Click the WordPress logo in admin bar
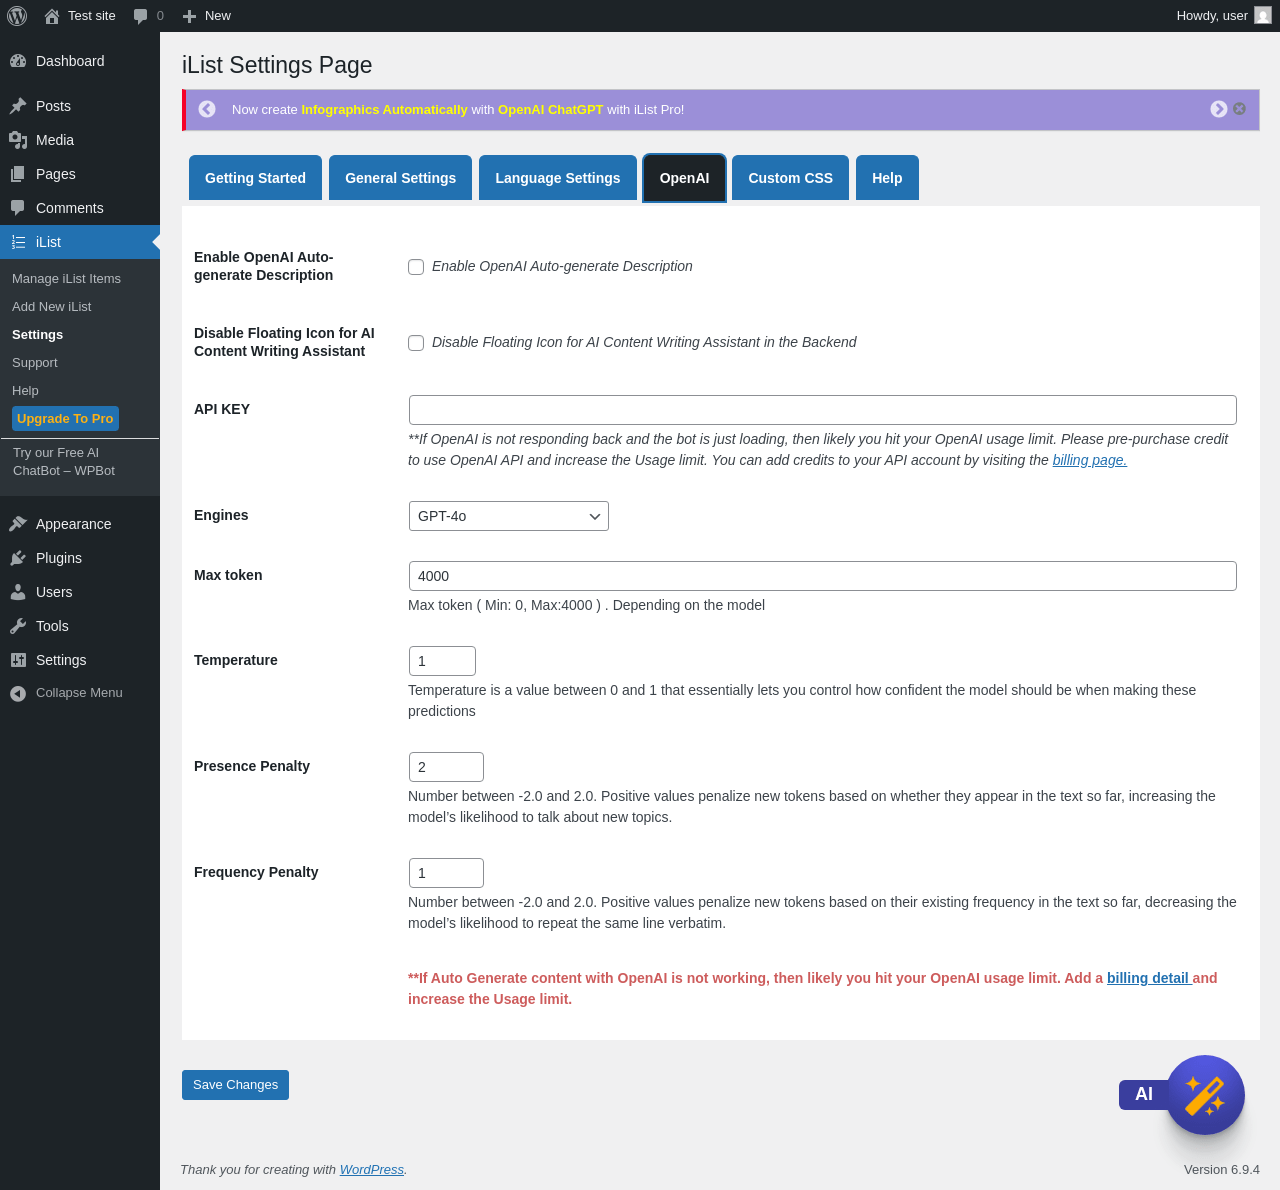1280x1190 pixels. click(17, 16)
